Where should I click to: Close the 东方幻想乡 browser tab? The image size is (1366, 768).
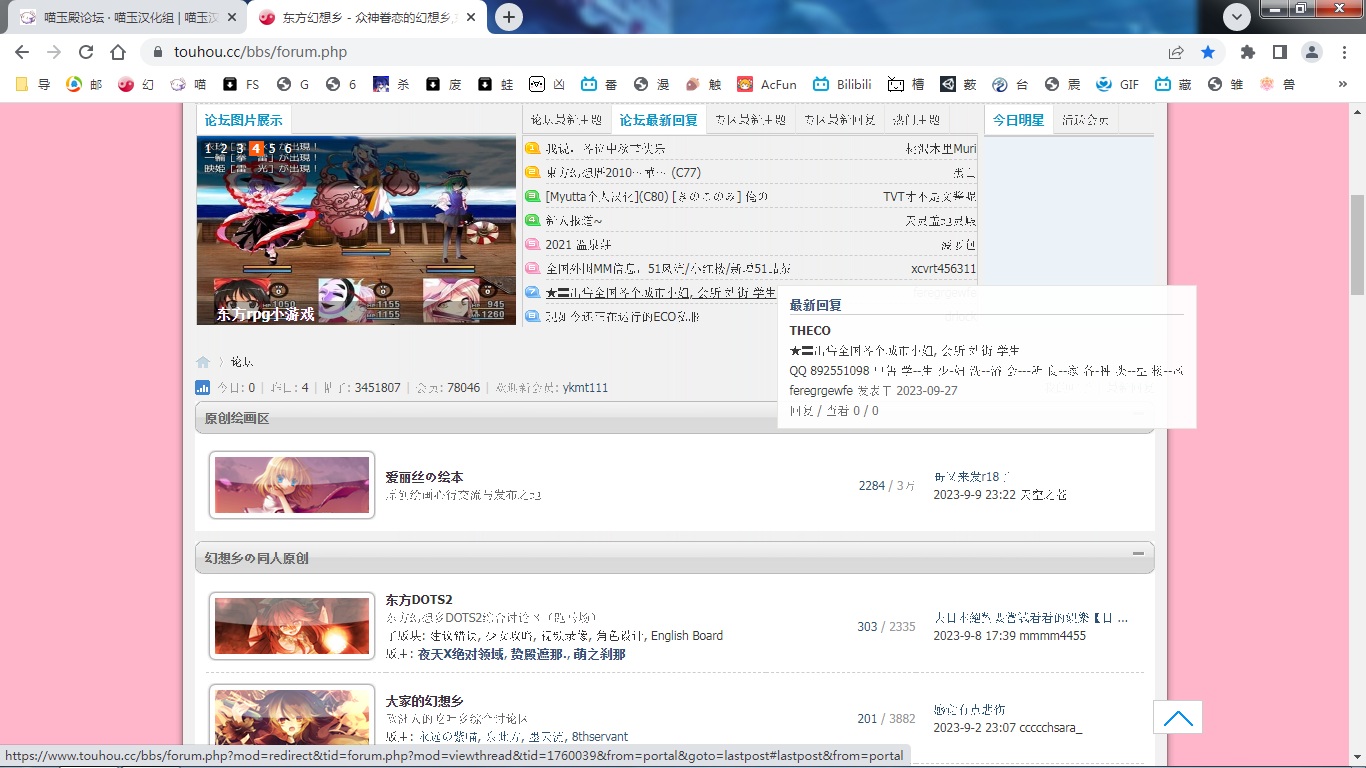470,17
